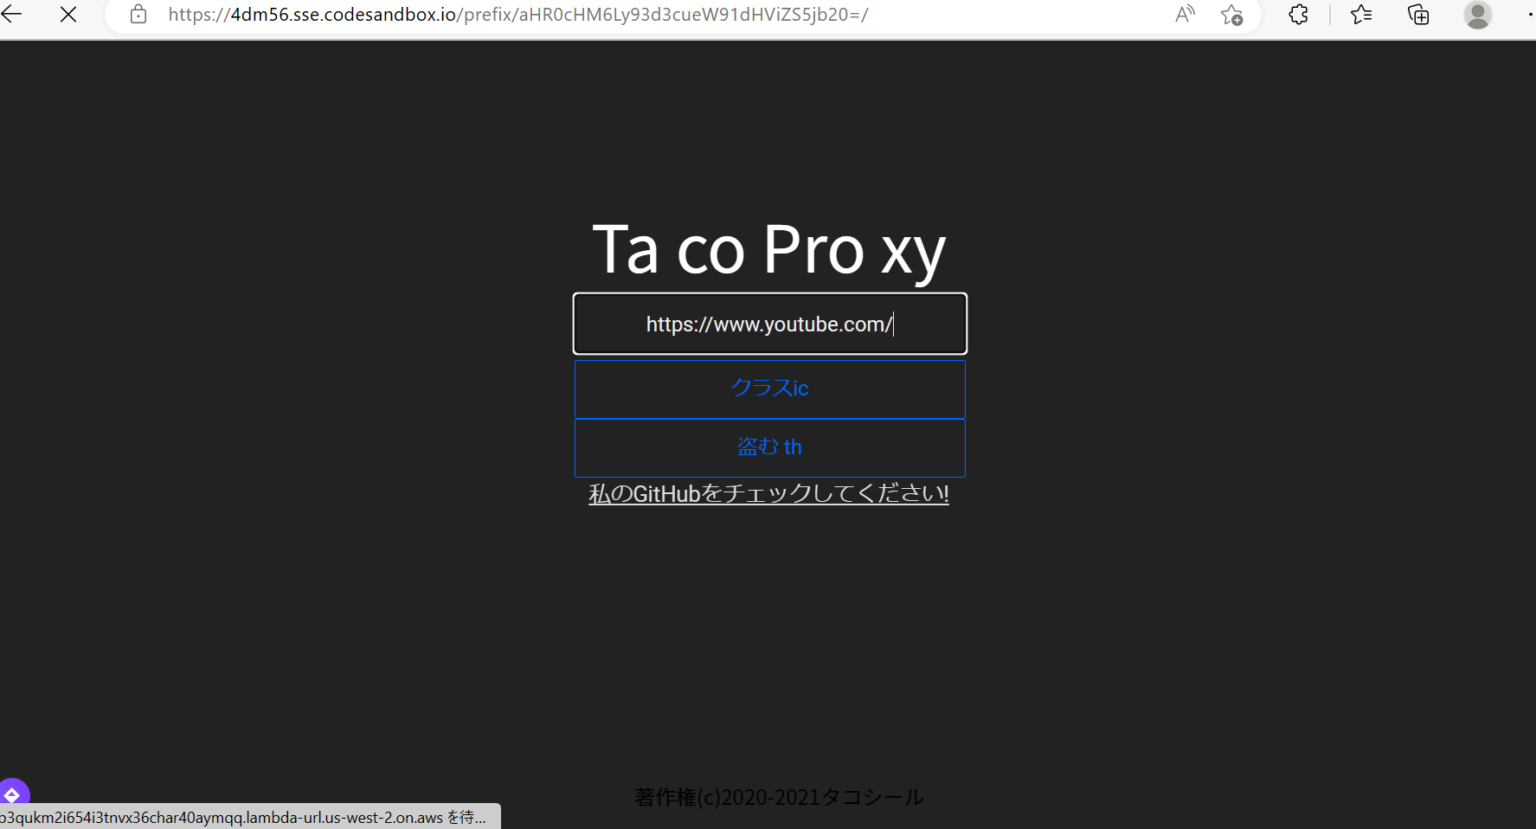This screenshot has width=1536, height=829.
Task: Open the Extensions puzzle icon
Action: pyautogui.click(x=1297, y=15)
